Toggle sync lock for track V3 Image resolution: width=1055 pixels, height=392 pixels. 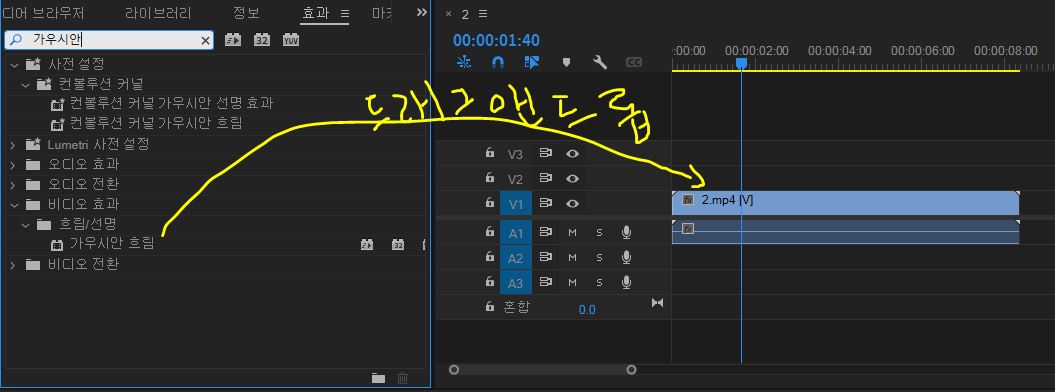click(x=545, y=153)
